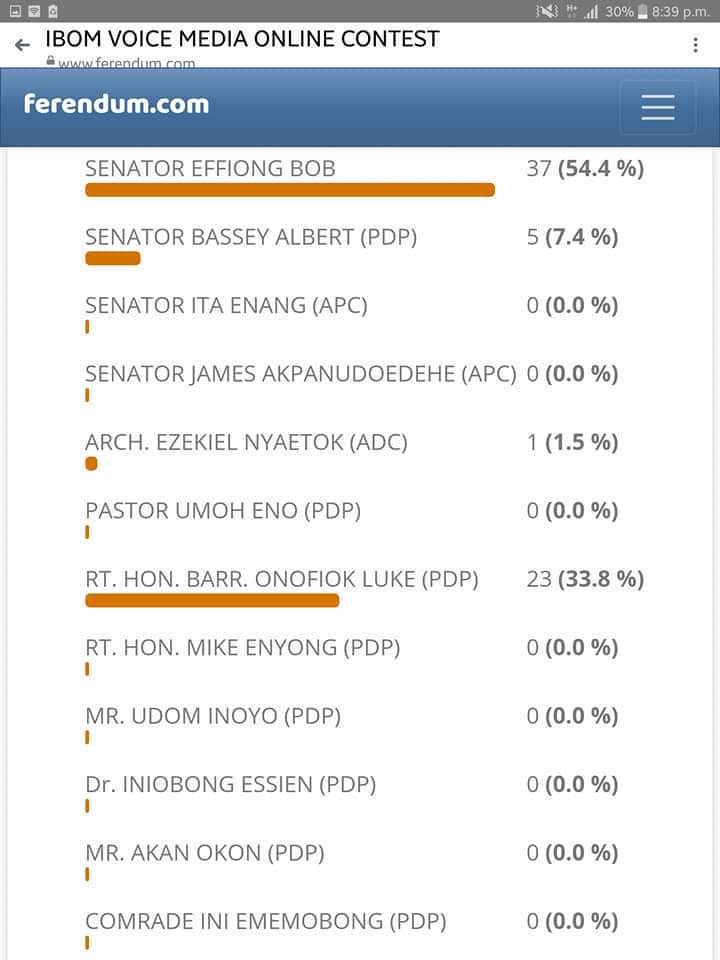Tap the padlock icon beside the URL
This screenshot has height=960, width=720.
50,62
